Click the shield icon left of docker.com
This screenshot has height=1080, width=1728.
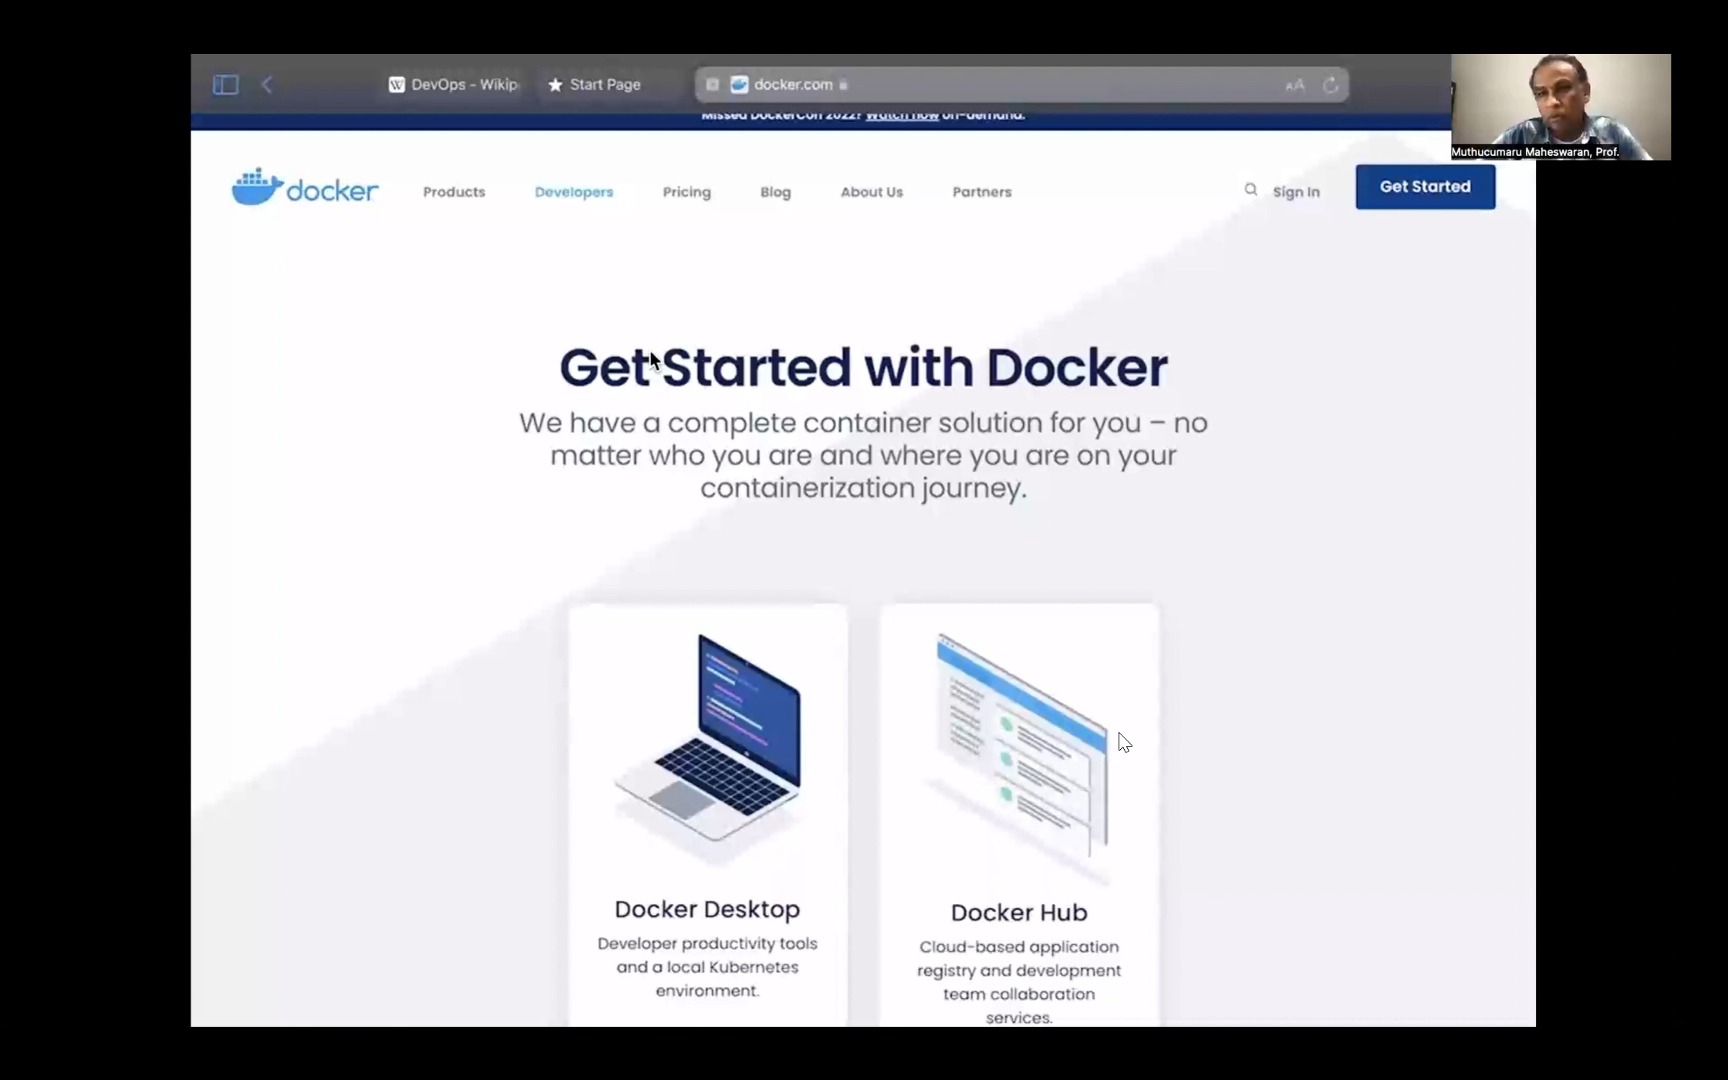tap(712, 85)
